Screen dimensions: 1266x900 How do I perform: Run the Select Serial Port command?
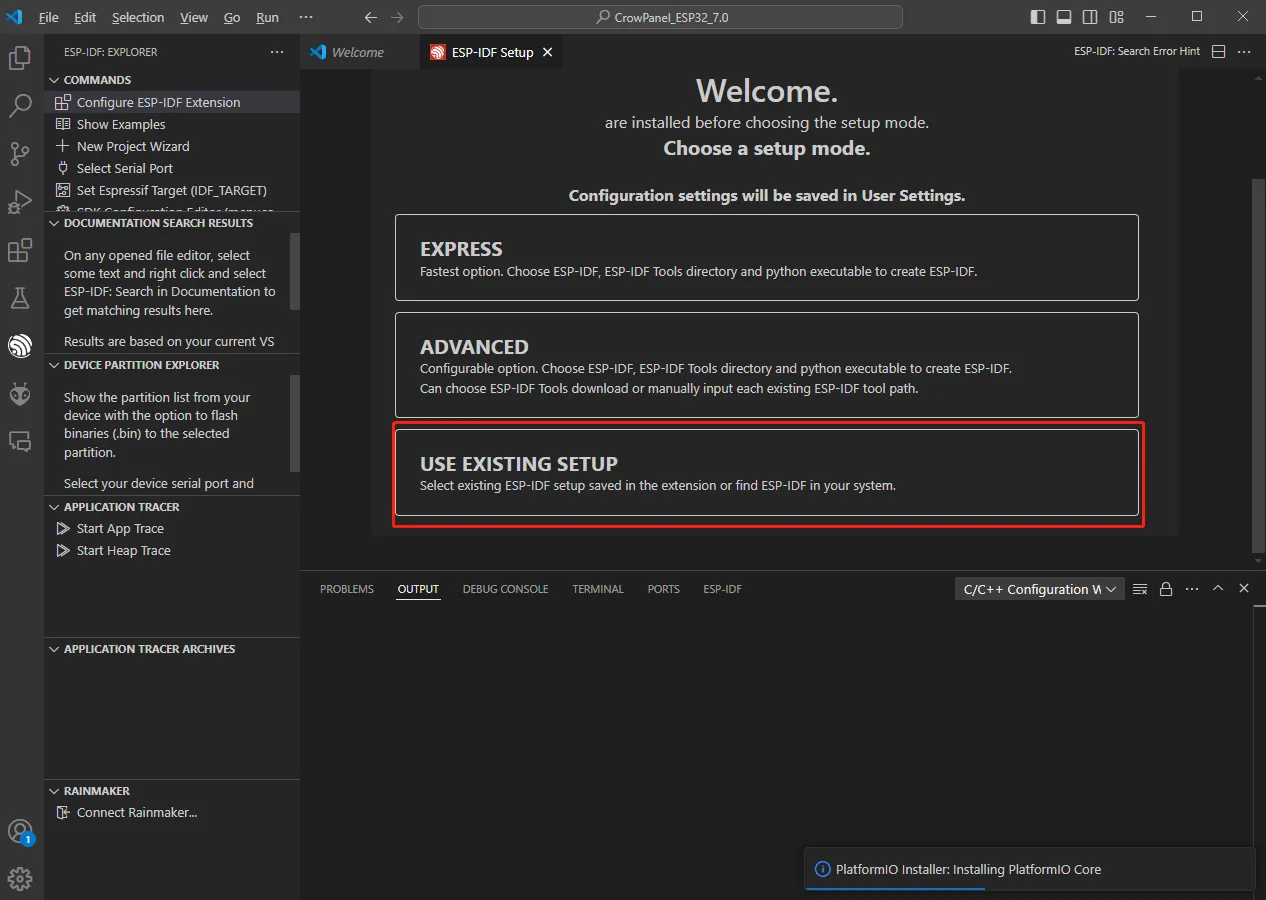click(x=172, y=168)
